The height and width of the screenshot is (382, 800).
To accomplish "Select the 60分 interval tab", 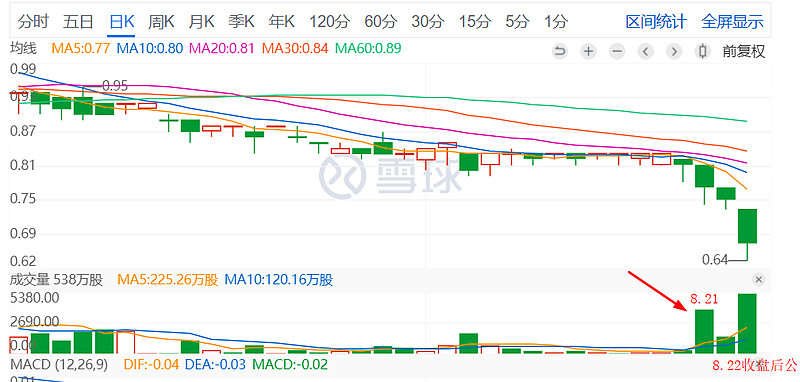I will point(381,22).
